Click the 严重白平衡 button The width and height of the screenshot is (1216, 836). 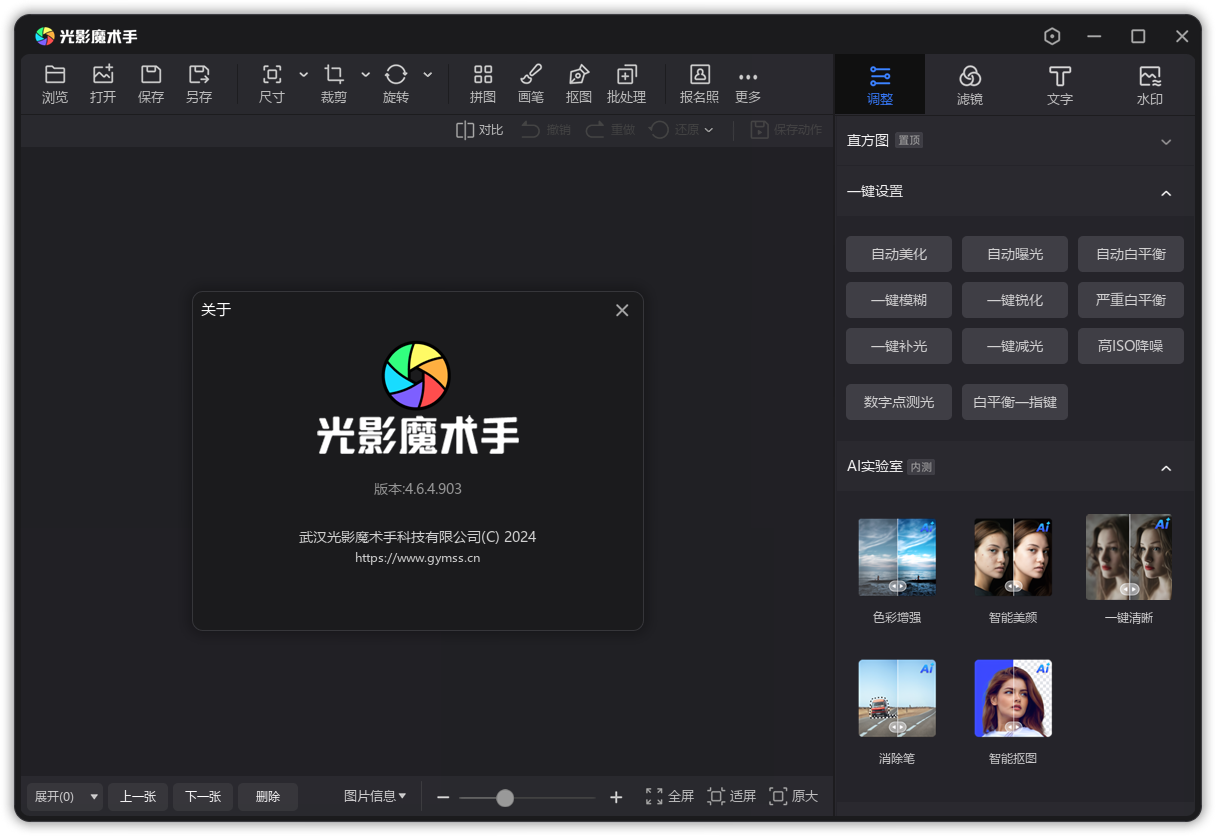coord(1131,300)
